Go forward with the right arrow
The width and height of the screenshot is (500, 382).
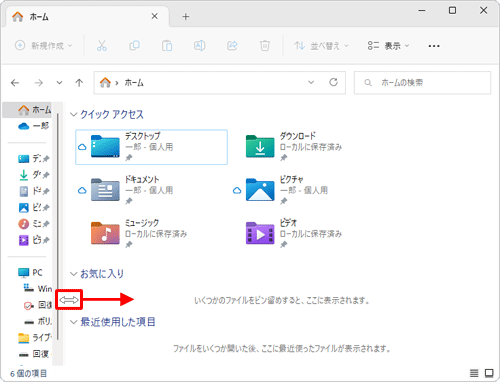(39, 83)
